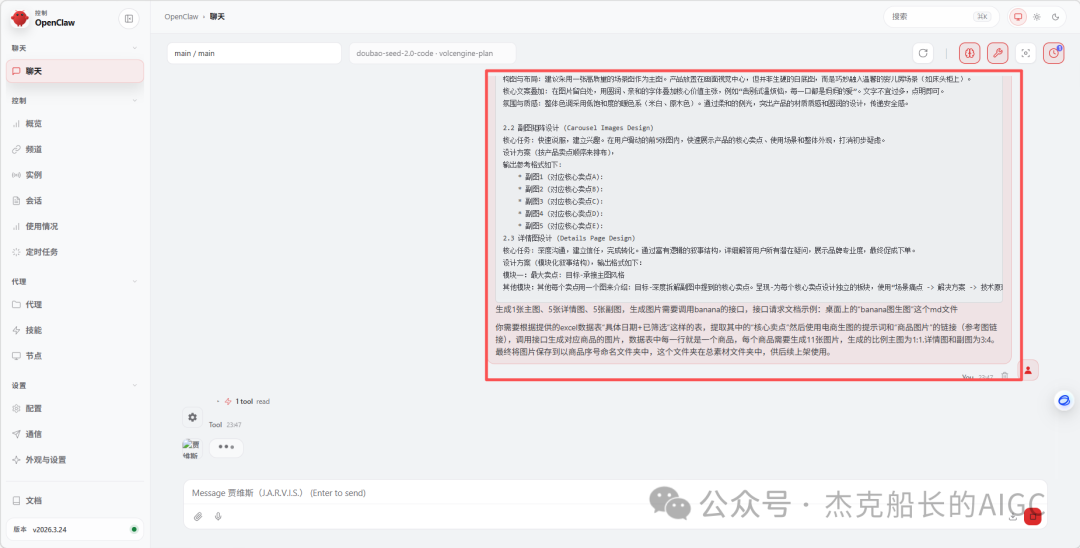The image size is (1080, 548).
Task: Open 技能 skills page
Action: click(x=75, y=330)
